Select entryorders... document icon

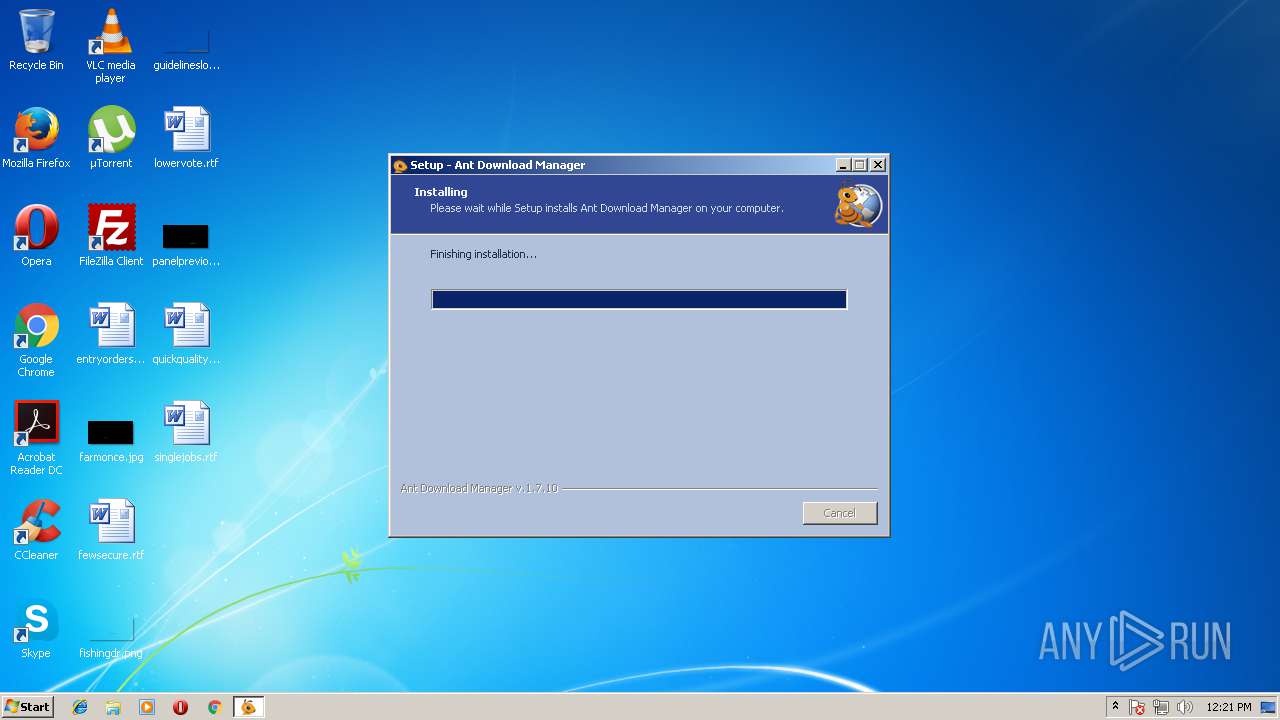tap(111, 334)
